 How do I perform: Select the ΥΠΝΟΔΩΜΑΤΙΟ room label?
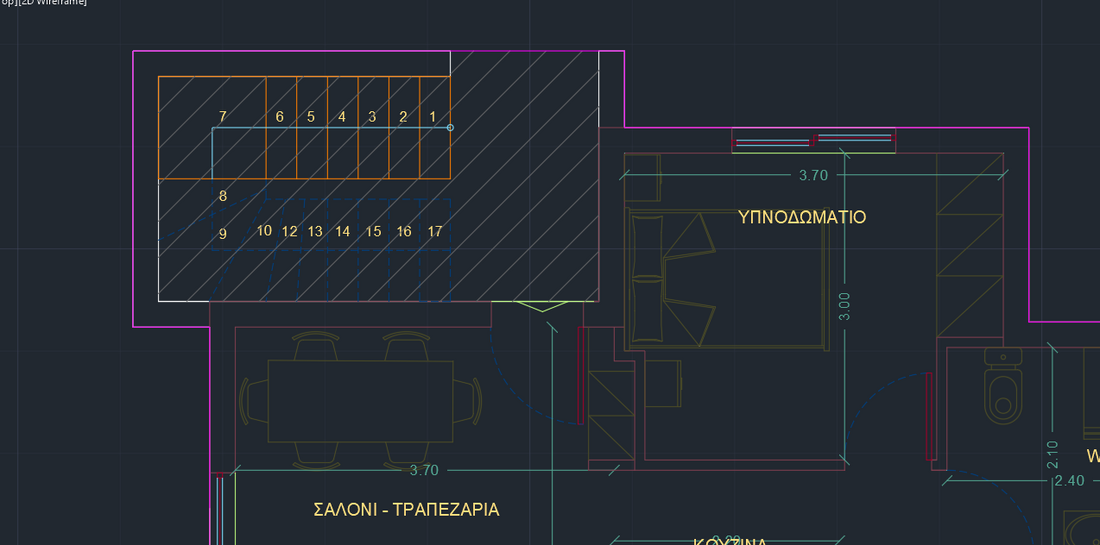point(801,217)
